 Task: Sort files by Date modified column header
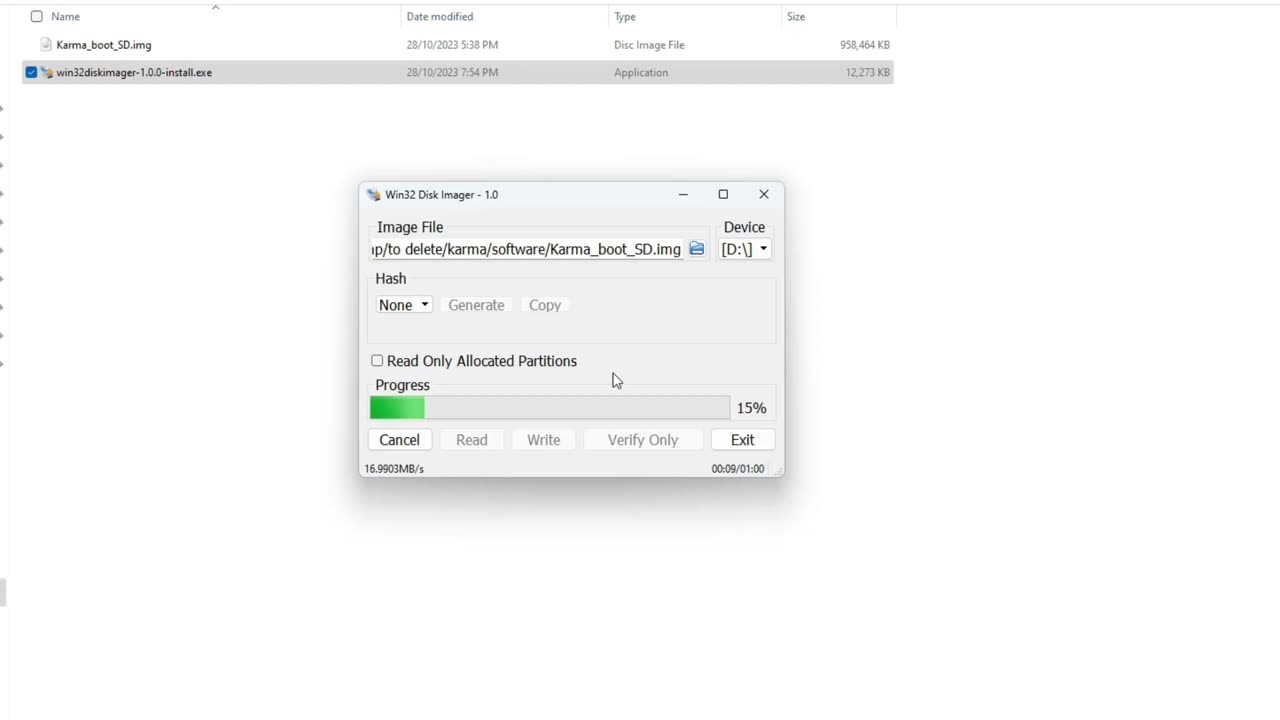coord(440,16)
